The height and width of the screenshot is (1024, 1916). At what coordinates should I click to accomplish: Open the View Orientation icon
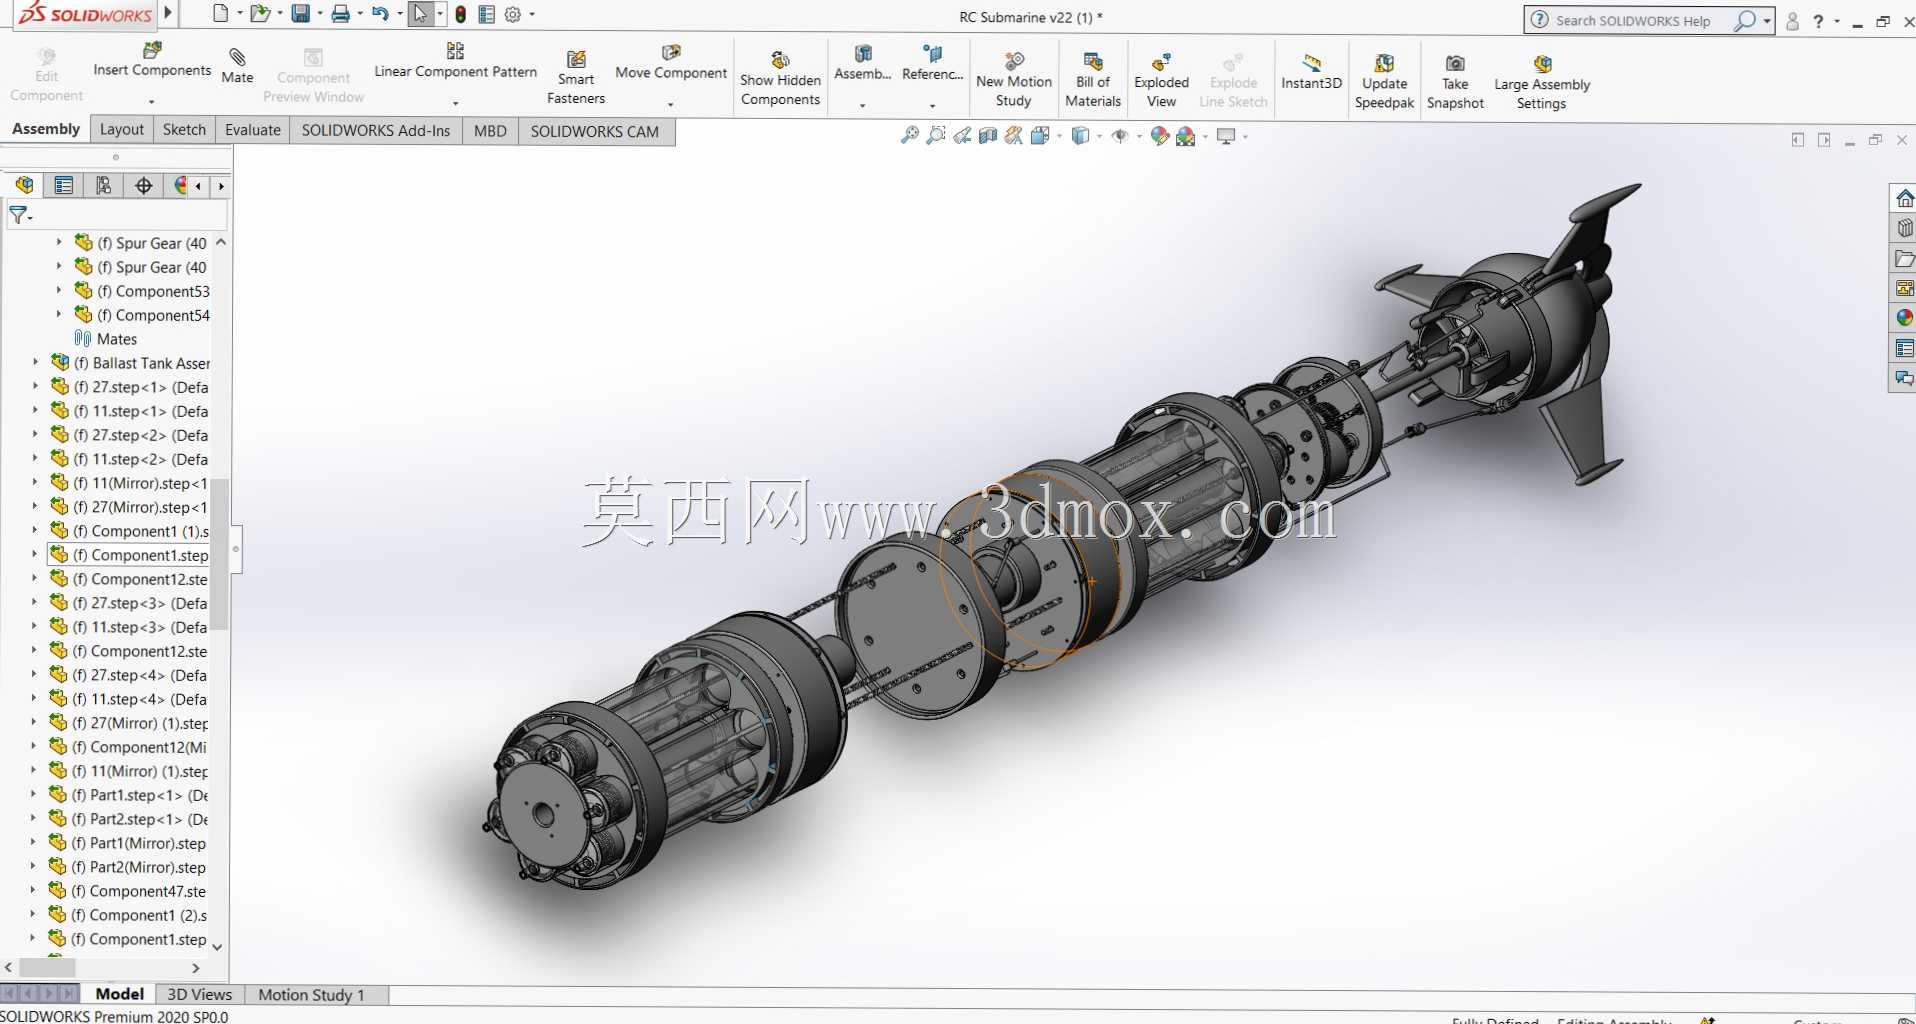[1040, 135]
